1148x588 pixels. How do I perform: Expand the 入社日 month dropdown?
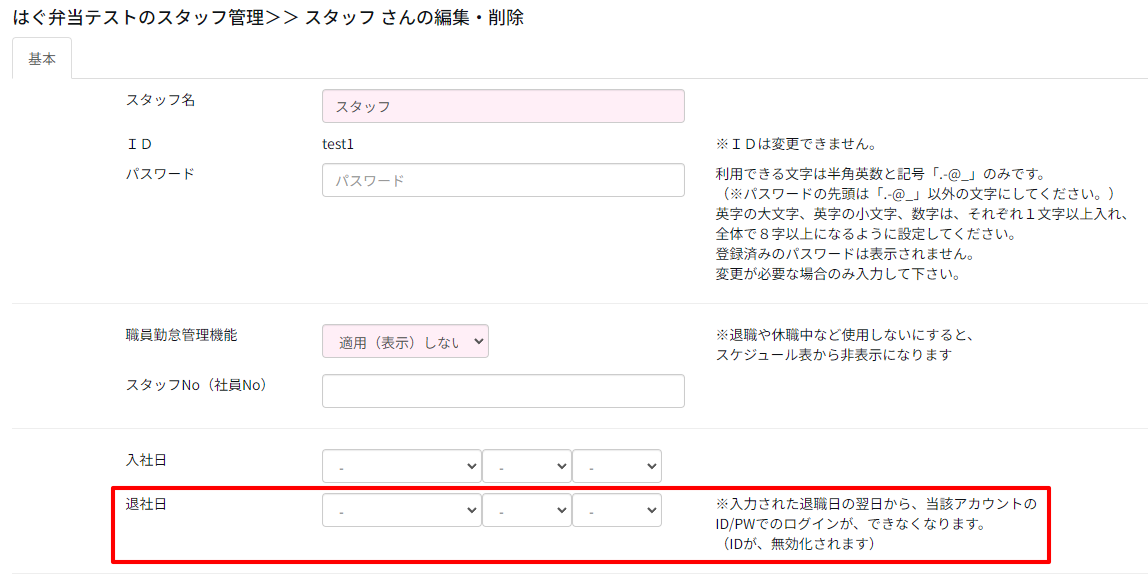[526, 466]
